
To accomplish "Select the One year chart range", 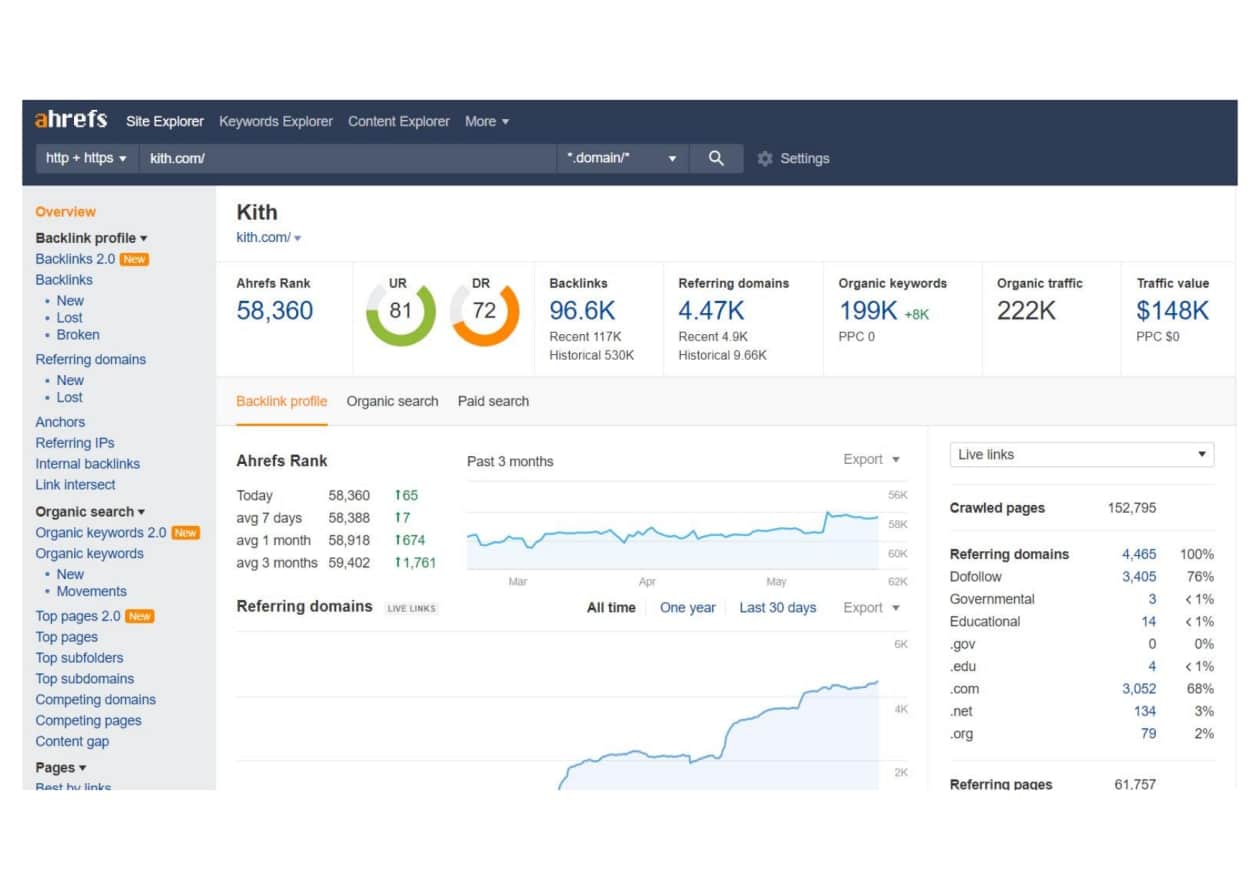I will [x=688, y=607].
